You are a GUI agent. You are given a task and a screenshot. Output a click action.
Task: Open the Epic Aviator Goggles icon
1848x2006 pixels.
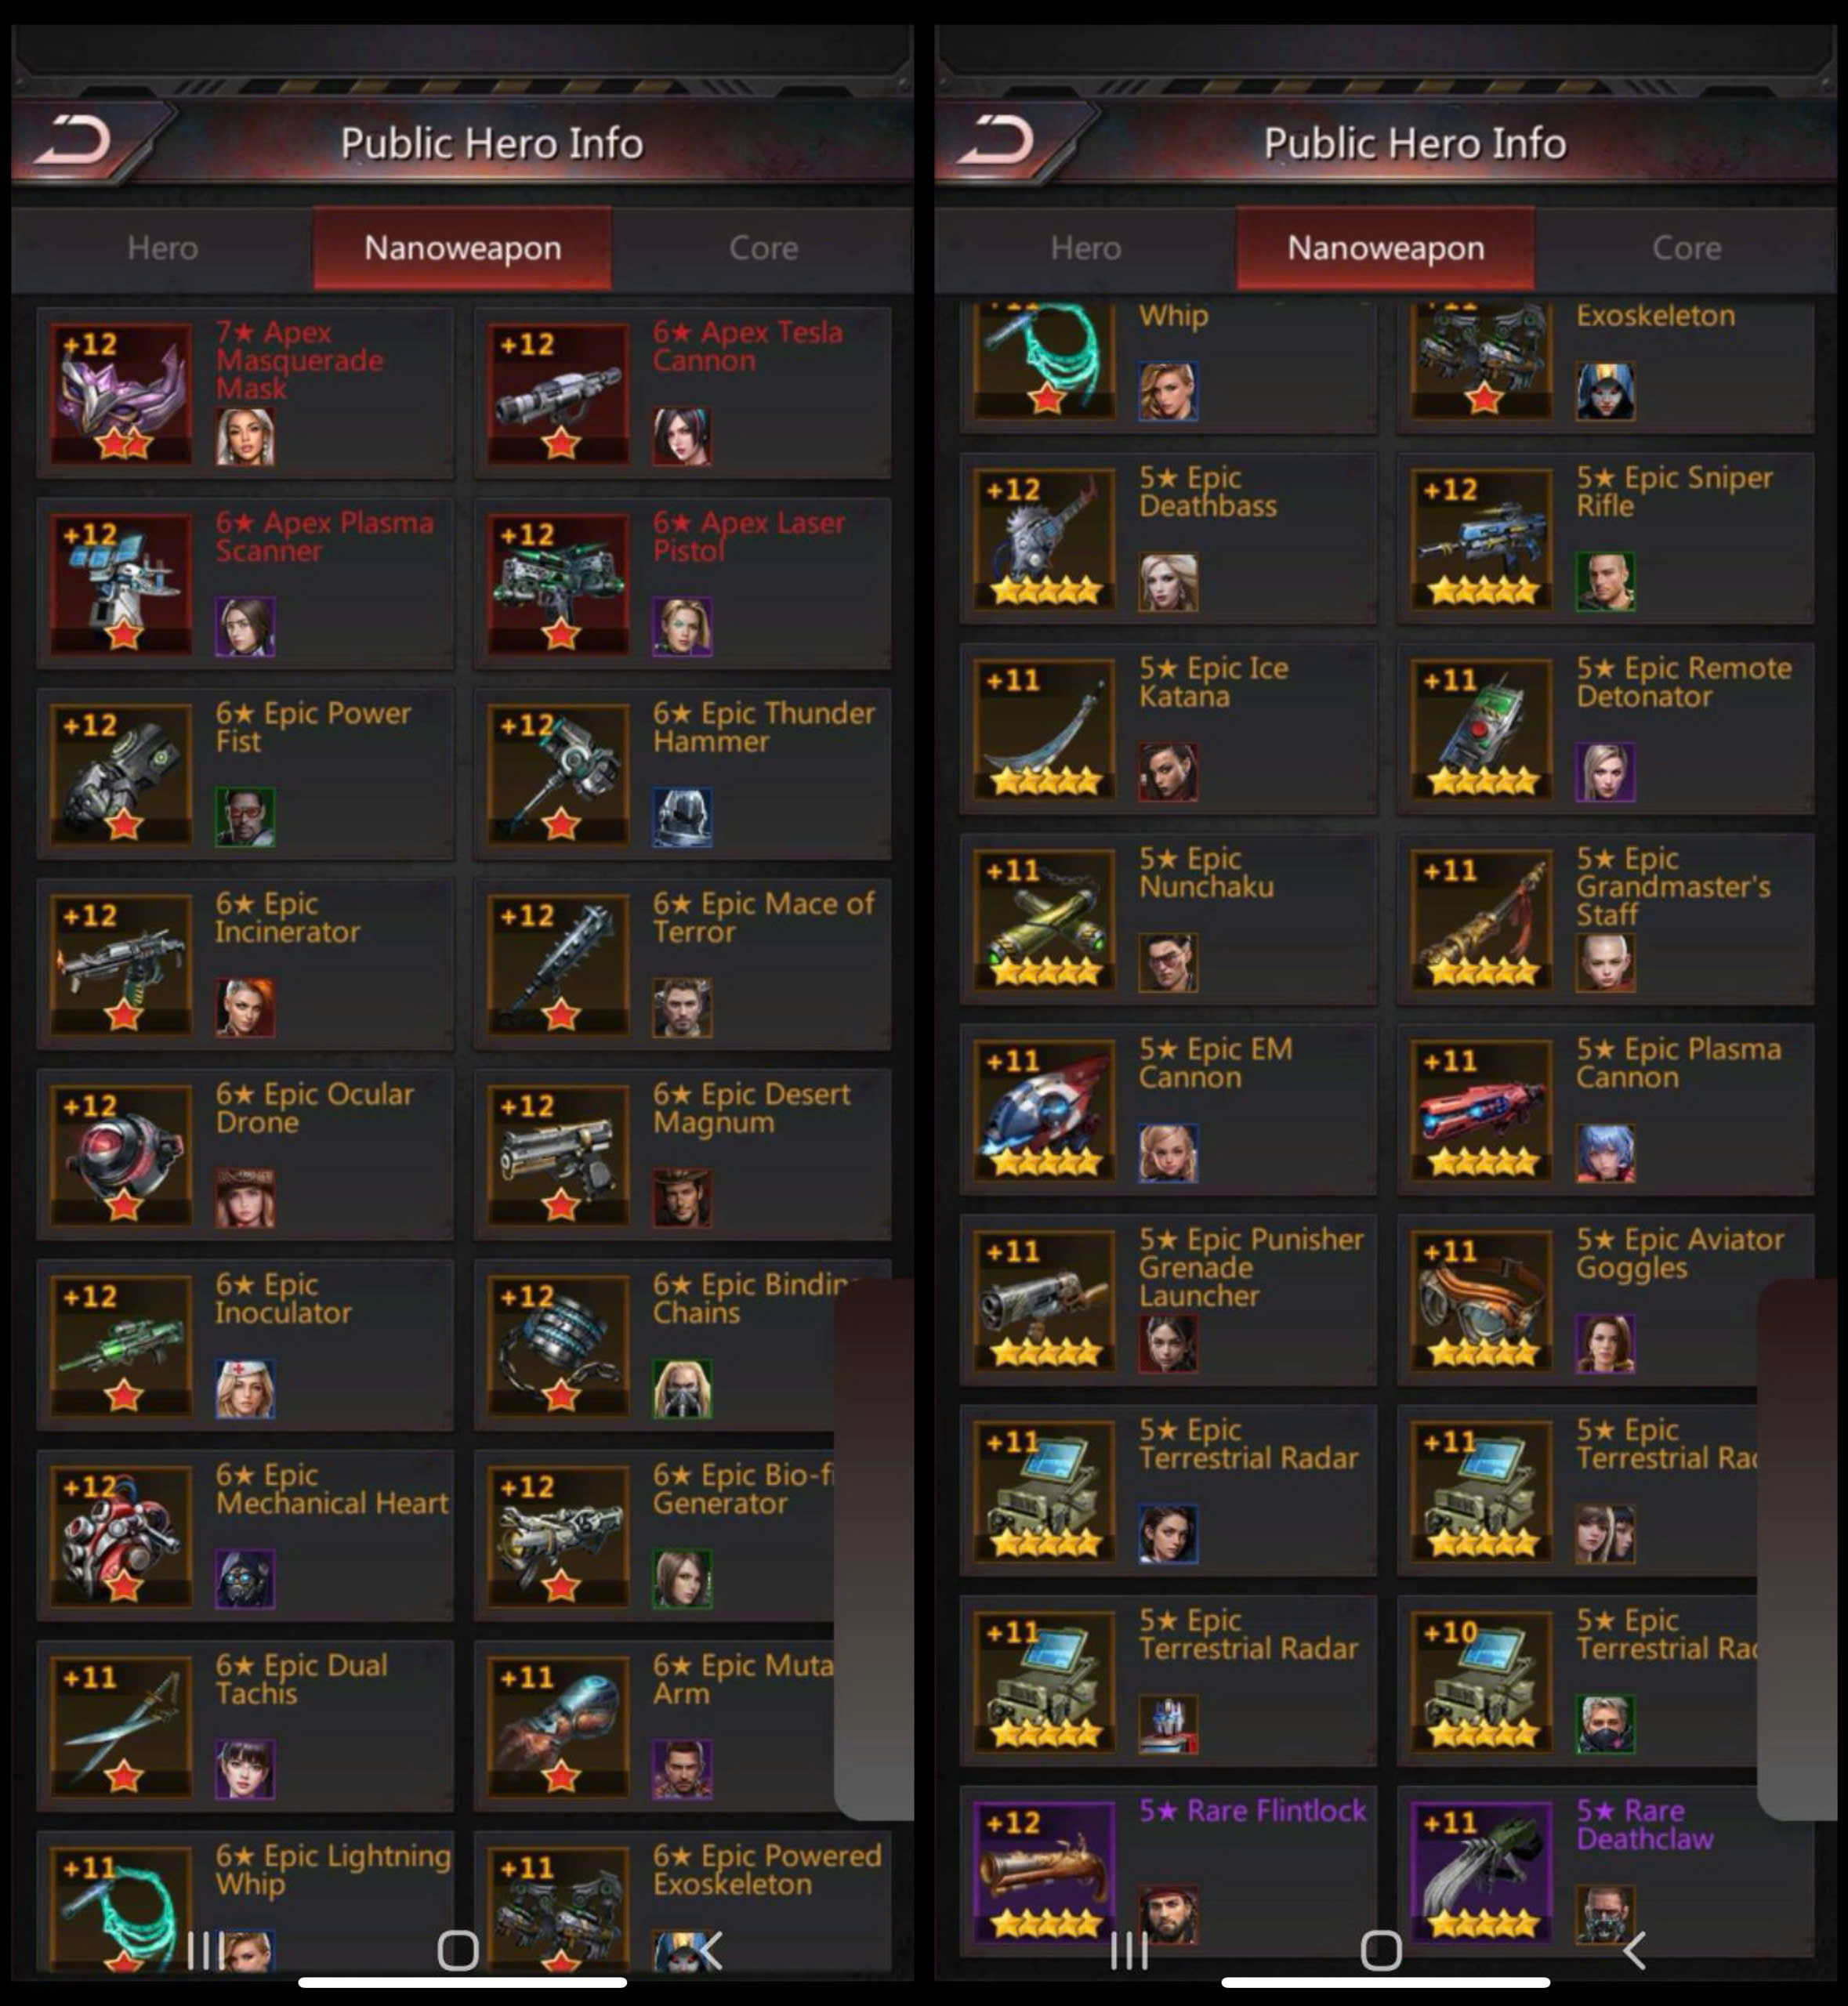1481,1299
